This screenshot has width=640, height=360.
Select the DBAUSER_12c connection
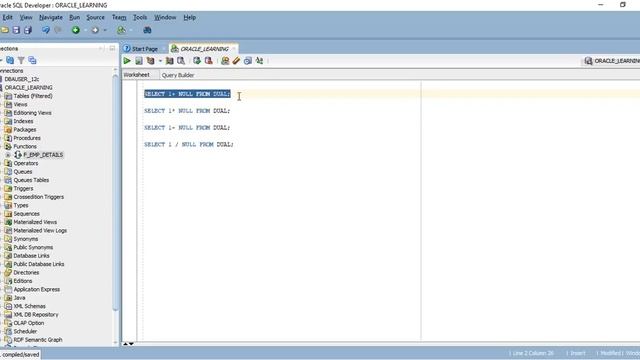[x=22, y=79]
